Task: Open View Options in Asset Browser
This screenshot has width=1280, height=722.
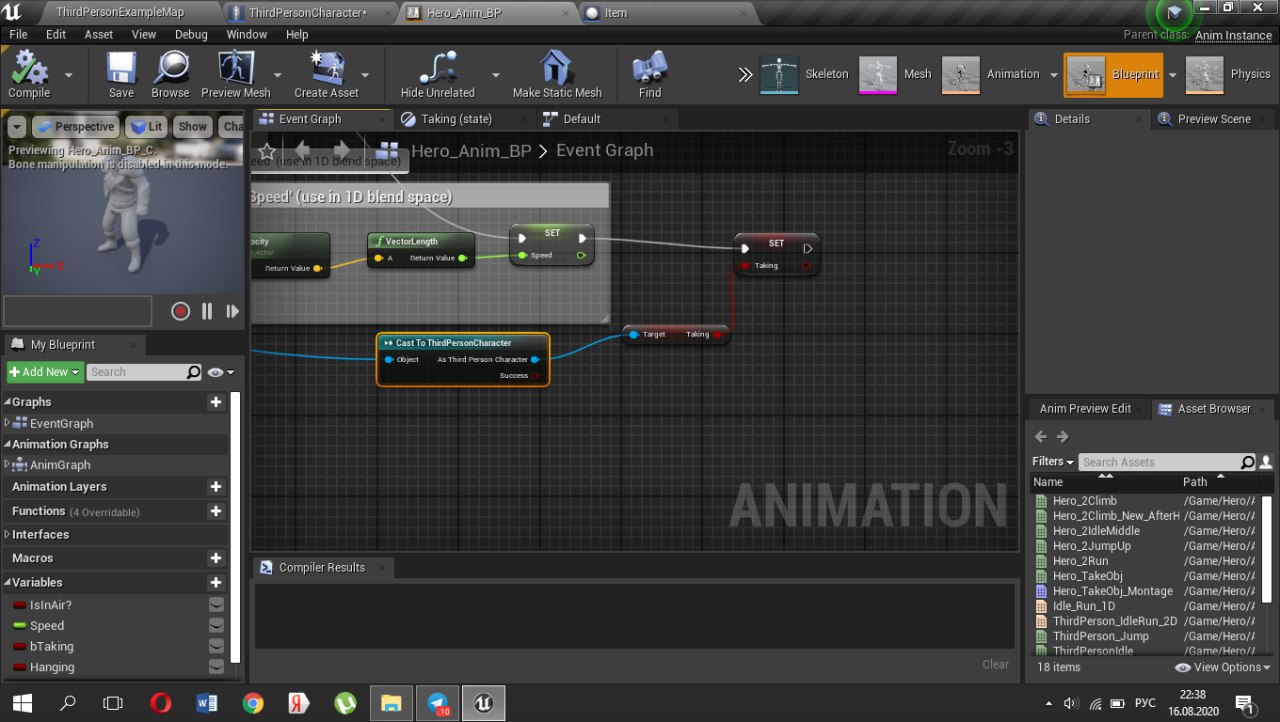Action: pyautogui.click(x=1222, y=667)
